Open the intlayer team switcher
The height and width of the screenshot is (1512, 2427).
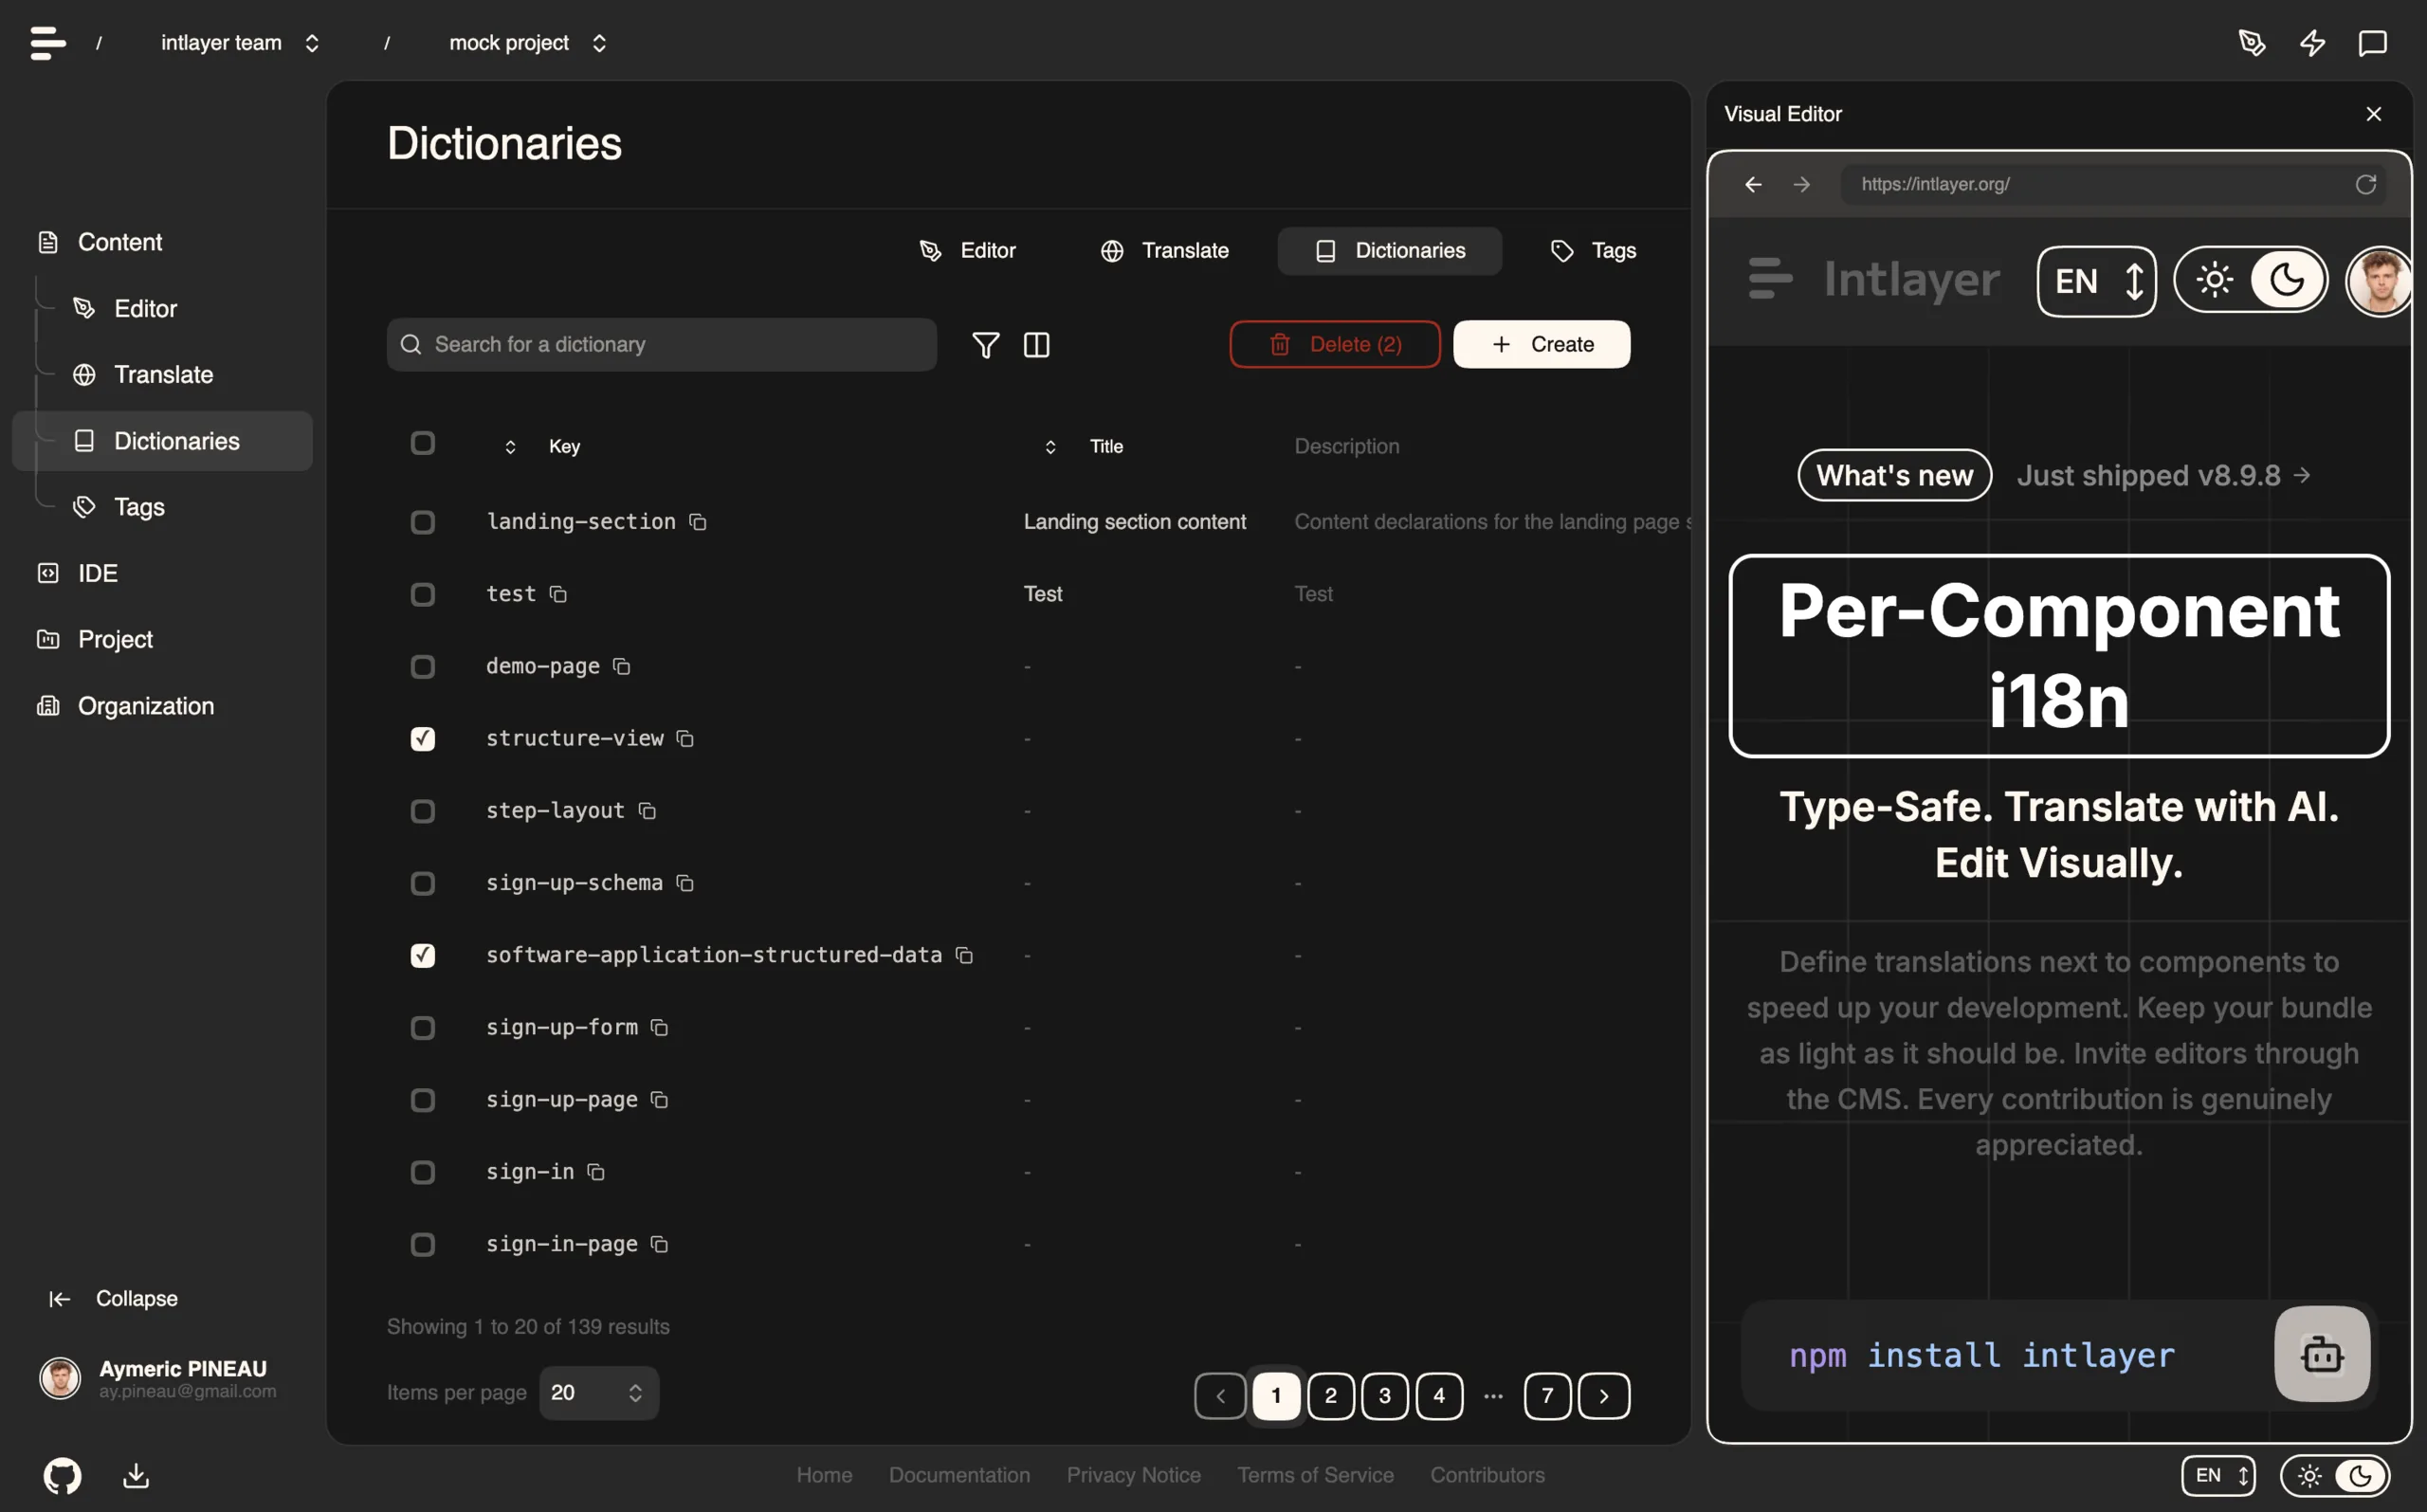click(x=240, y=43)
